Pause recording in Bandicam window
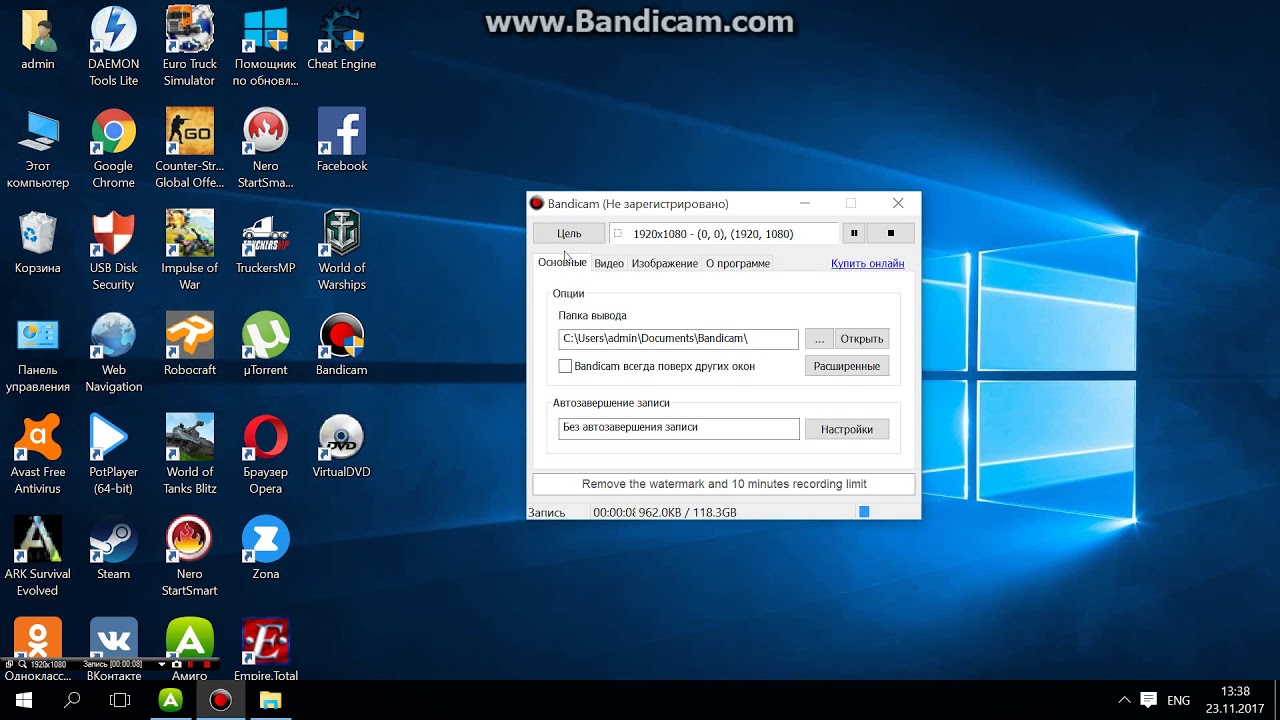 (x=854, y=233)
